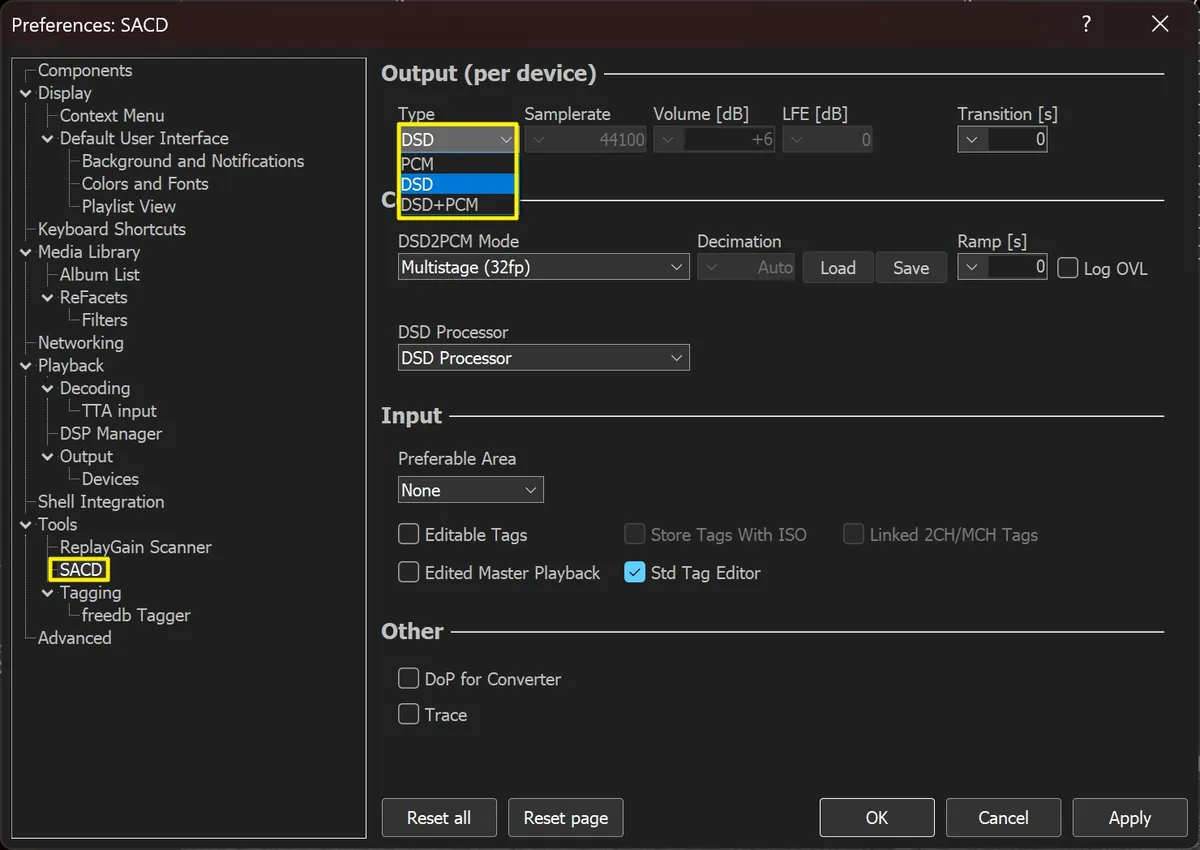The image size is (1200, 850).
Task: Select DSD in the Type dropdown list
Action: 457,184
